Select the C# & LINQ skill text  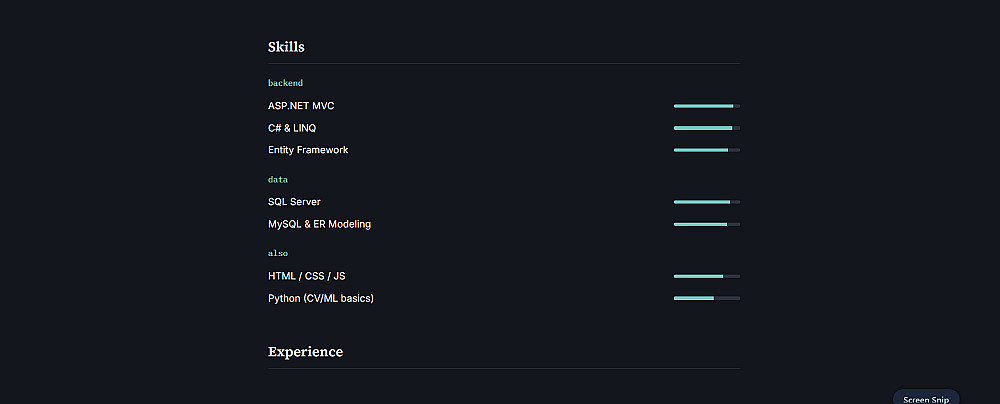292,128
